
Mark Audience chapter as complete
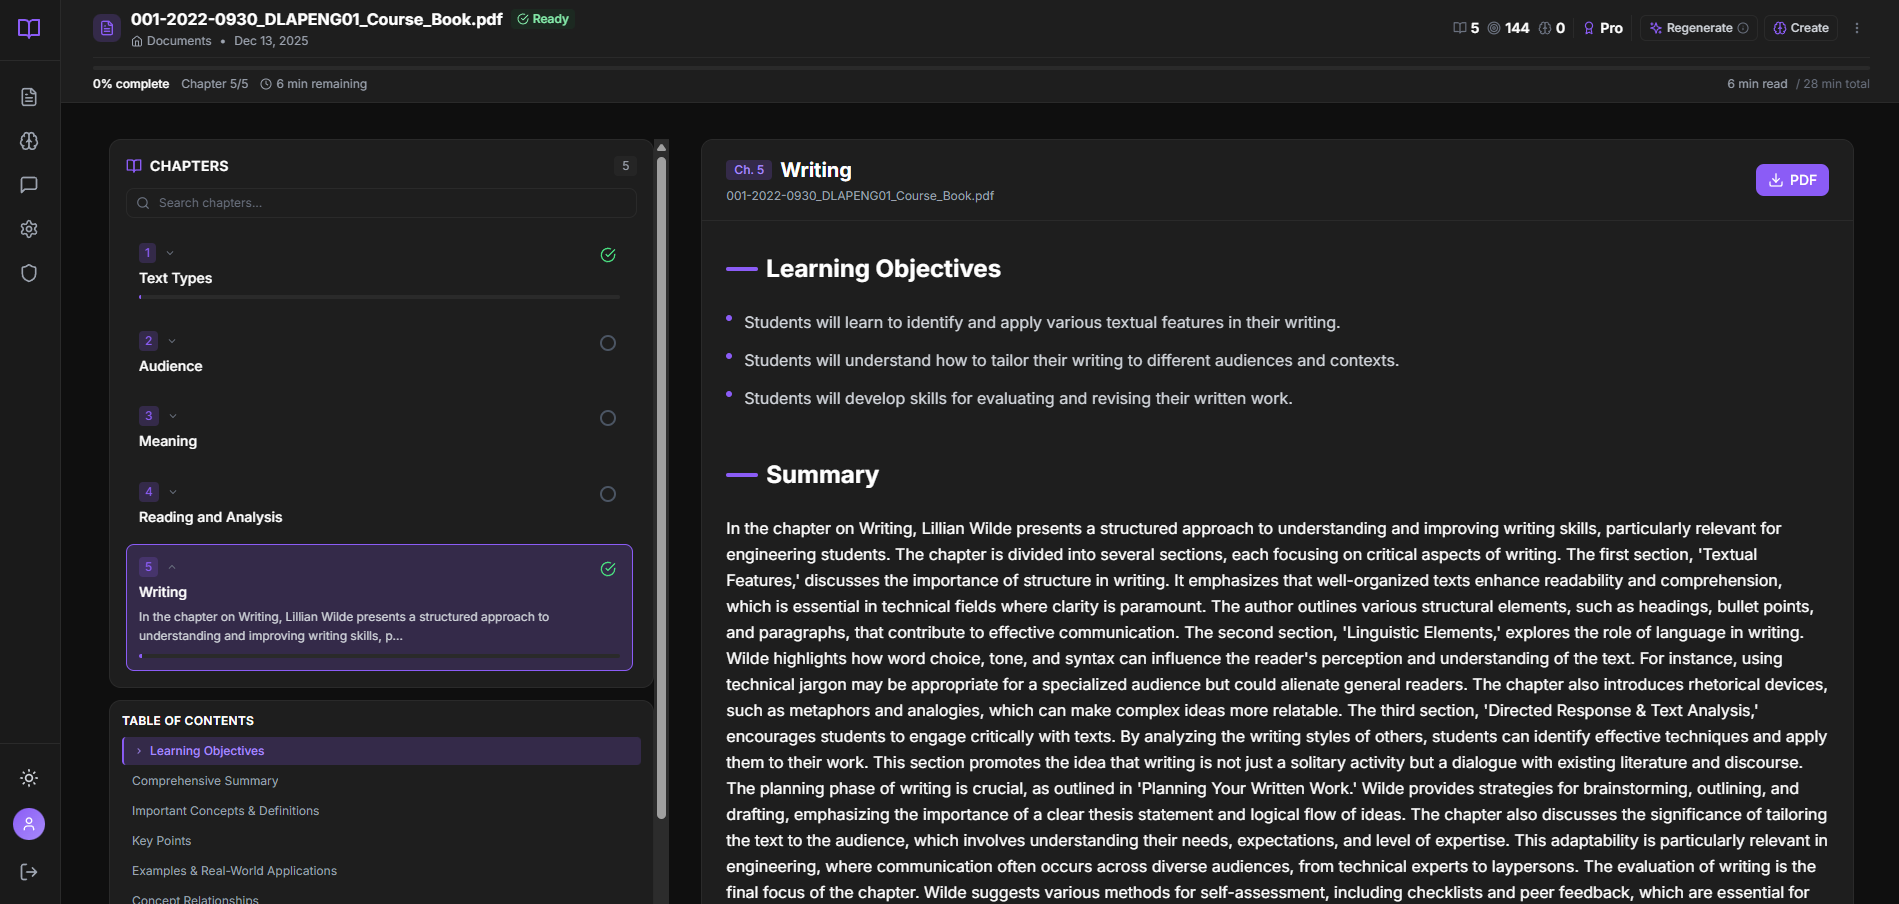point(608,343)
